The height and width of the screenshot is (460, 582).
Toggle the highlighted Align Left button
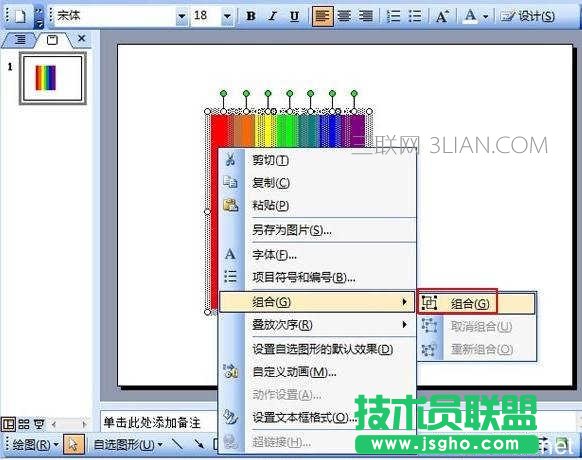(x=323, y=16)
